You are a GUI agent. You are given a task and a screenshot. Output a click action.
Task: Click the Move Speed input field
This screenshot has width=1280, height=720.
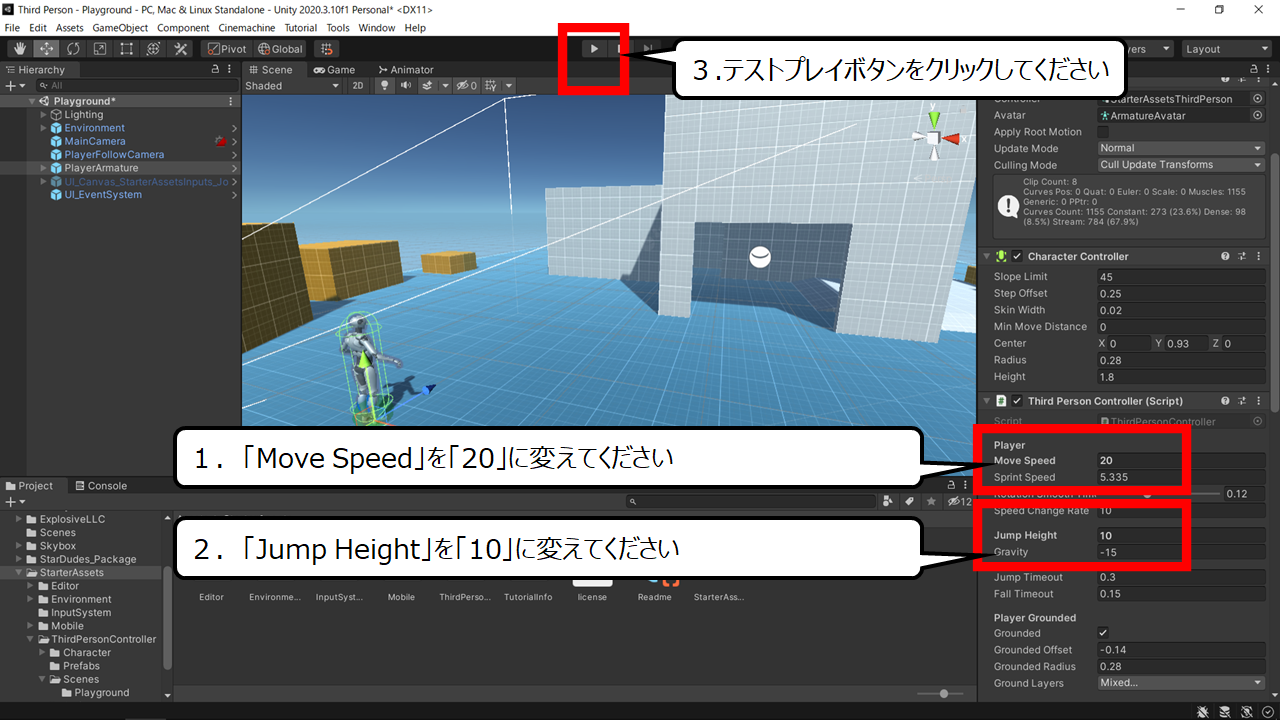[1181, 461]
